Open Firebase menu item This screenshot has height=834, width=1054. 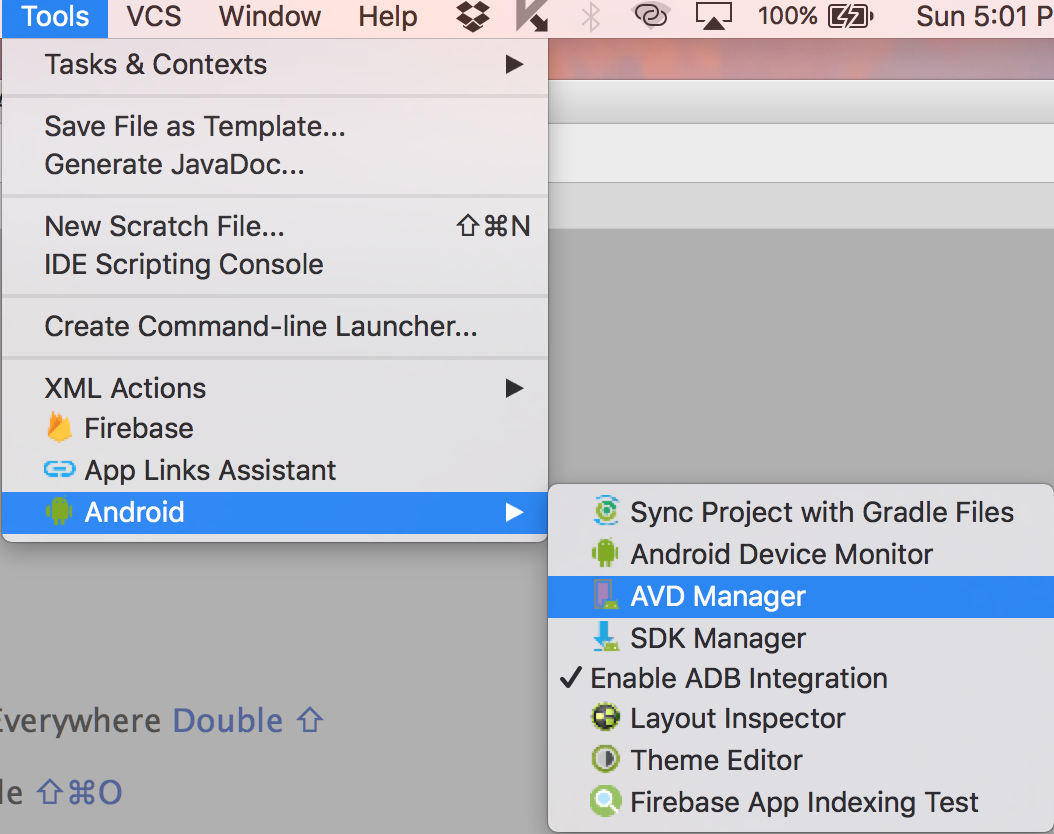[x=275, y=429]
